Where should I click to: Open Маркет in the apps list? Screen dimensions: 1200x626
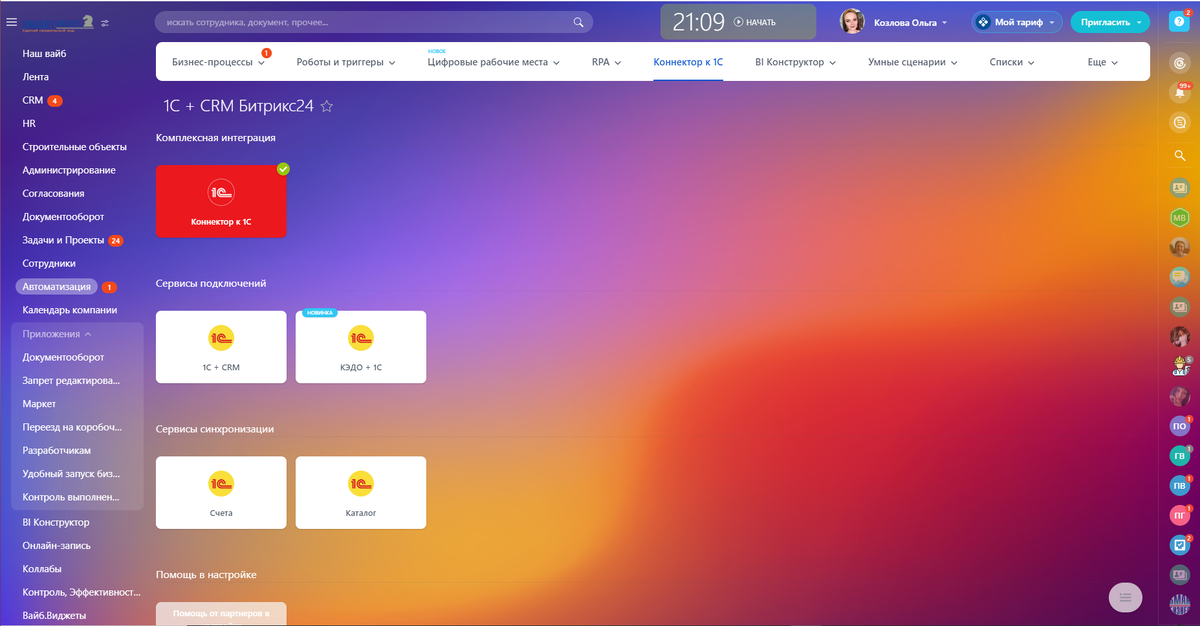coord(40,404)
